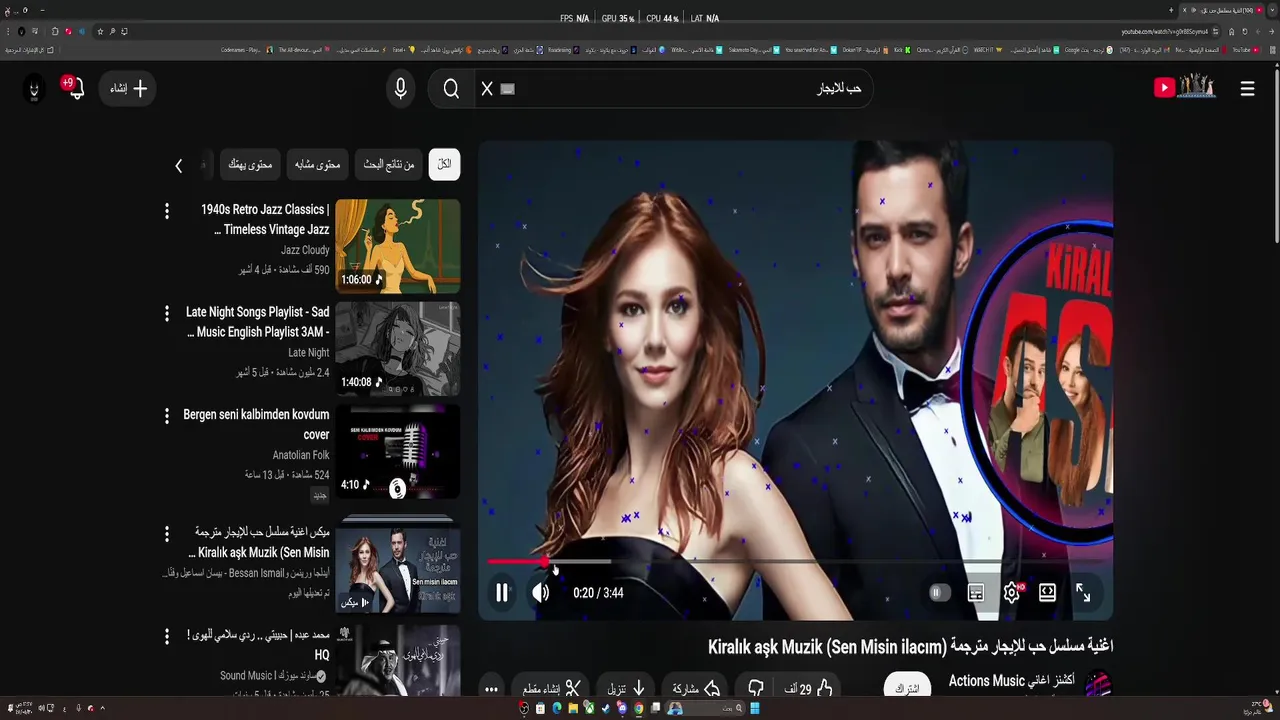Open options menu for Bergen seni kalbimden
The width and height of the screenshot is (1280, 720).
point(167,415)
